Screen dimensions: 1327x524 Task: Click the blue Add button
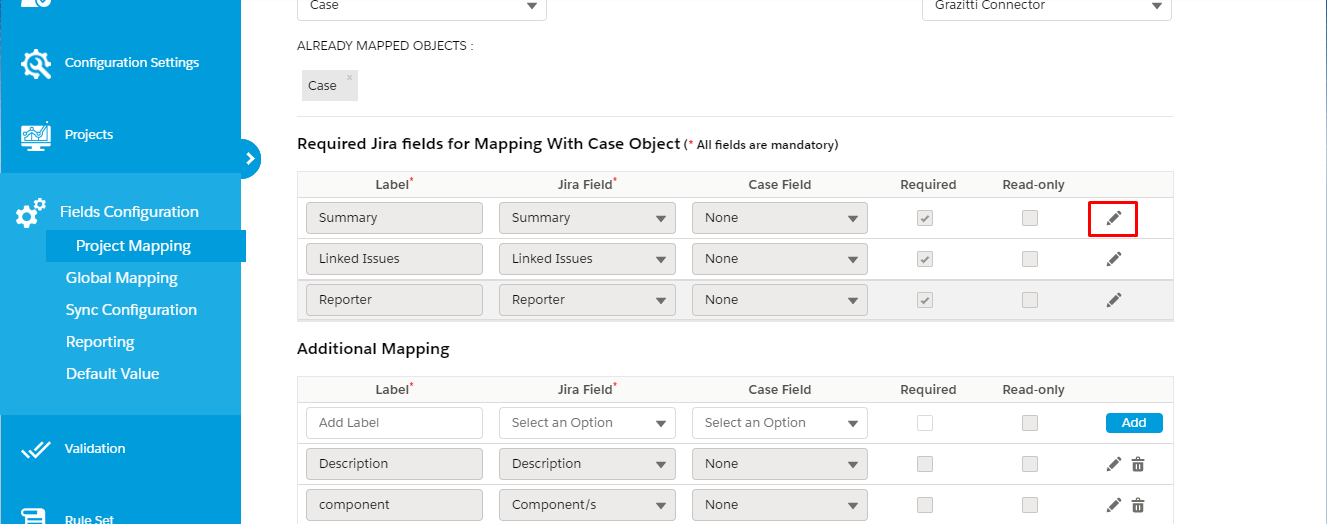[x=1134, y=423]
